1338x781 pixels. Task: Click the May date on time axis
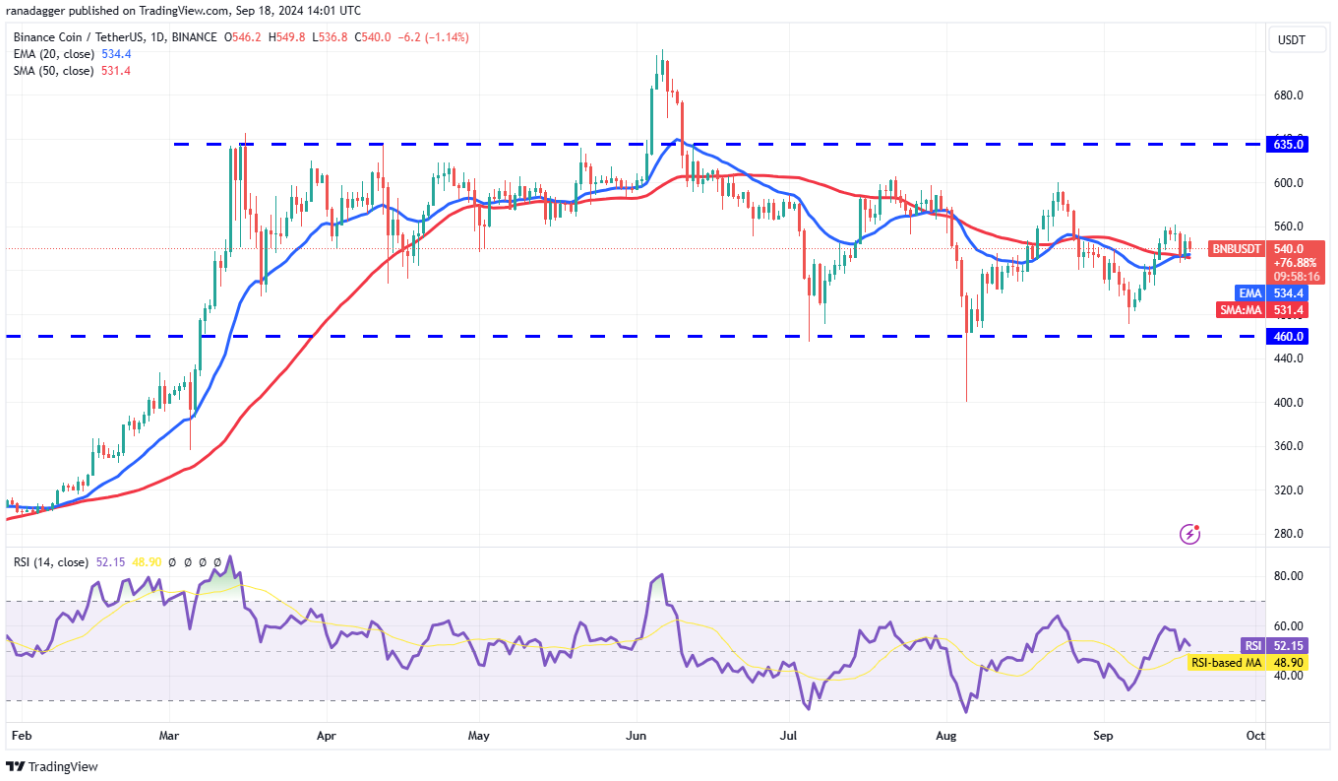pos(479,735)
